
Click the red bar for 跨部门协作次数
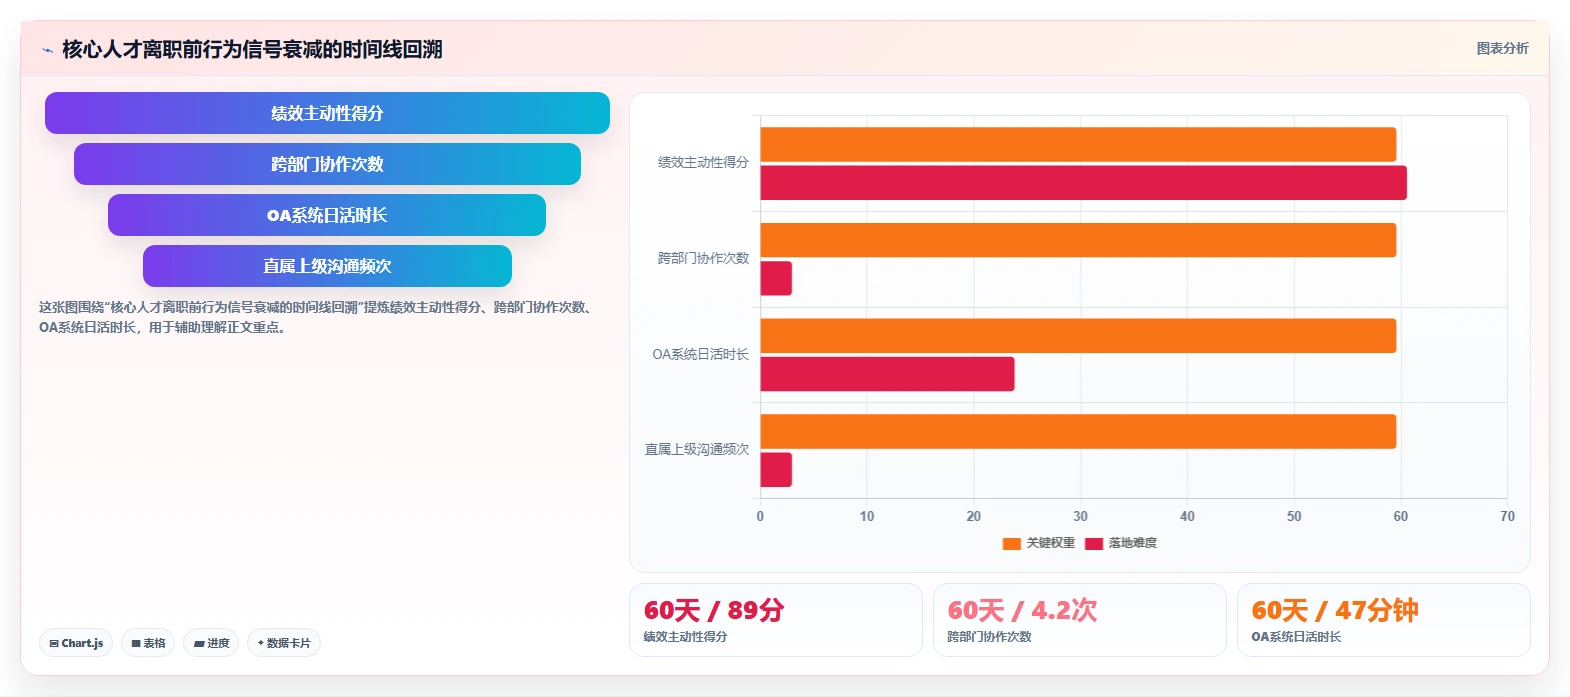coord(776,278)
